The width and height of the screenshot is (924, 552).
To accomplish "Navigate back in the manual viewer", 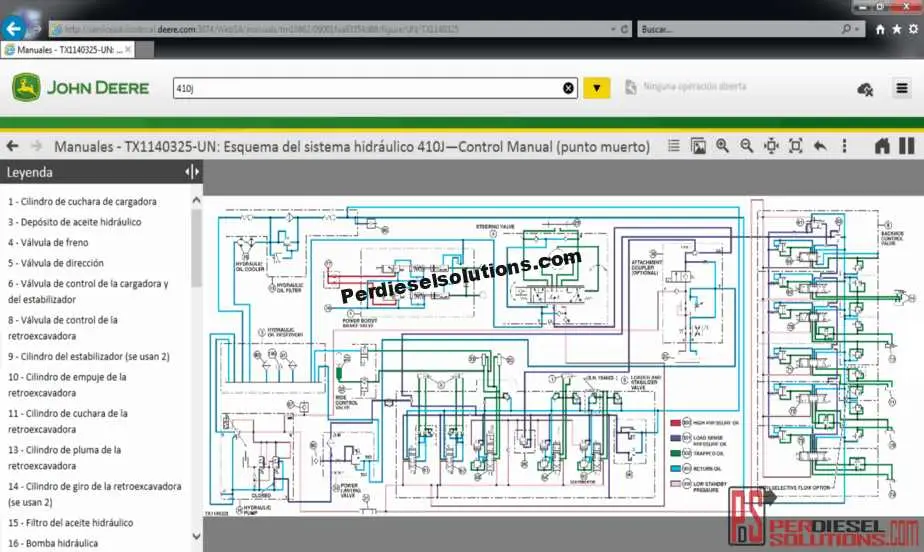I will pos(12,146).
